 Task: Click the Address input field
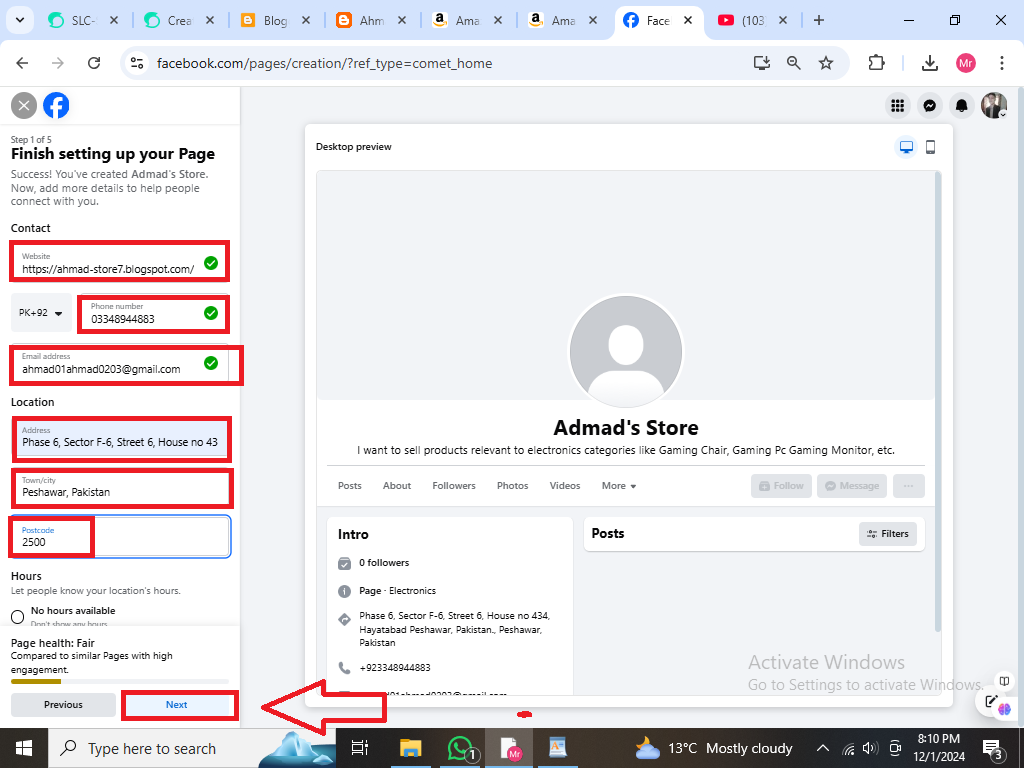point(120,436)
